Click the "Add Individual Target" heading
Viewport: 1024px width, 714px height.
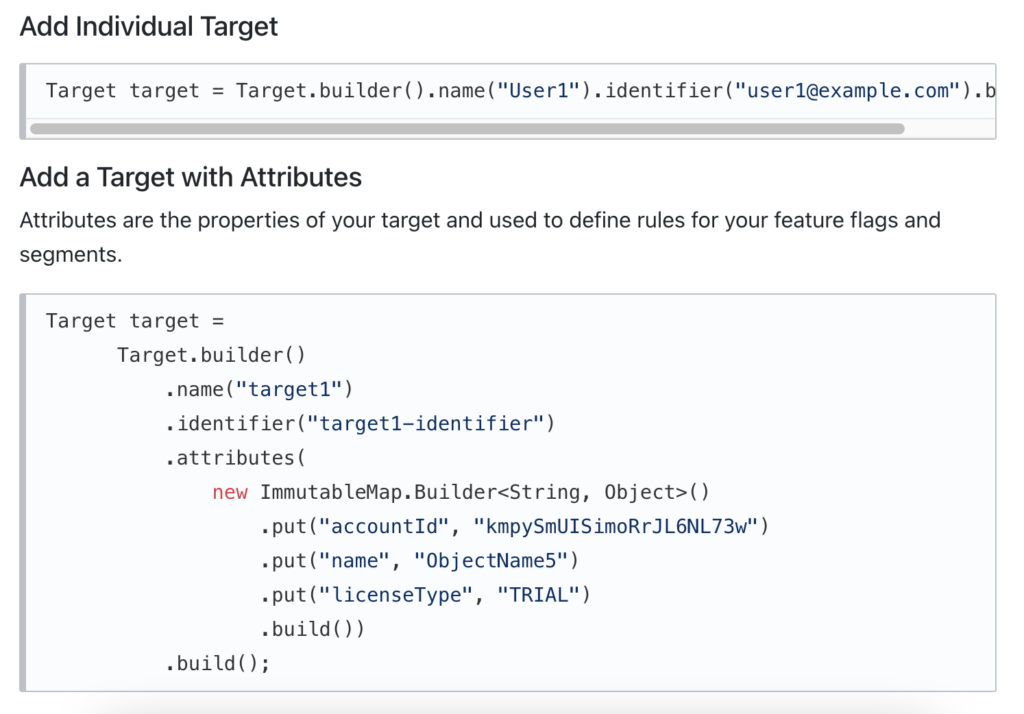(x=149, y=27)
